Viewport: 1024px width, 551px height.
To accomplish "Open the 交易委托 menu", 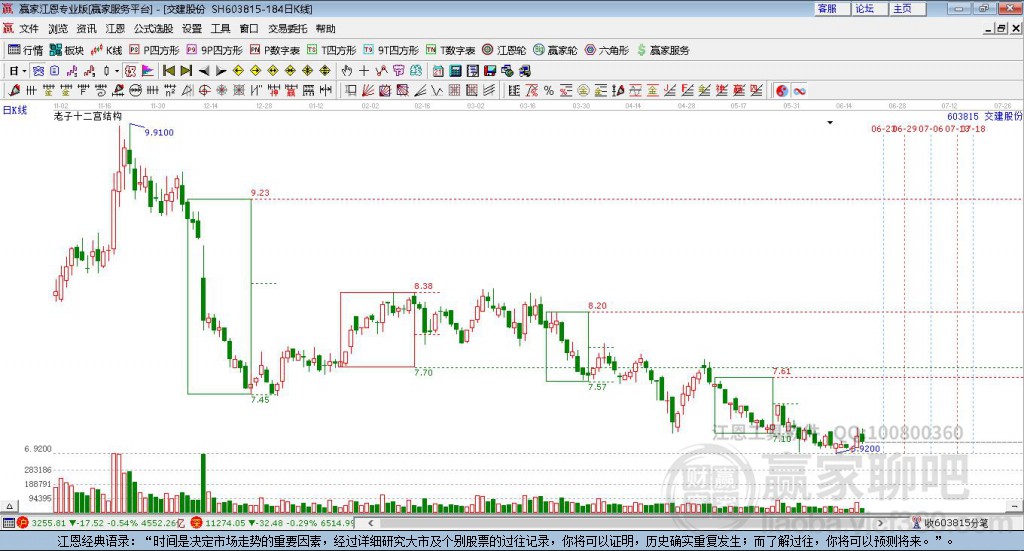I will point(287,29).
